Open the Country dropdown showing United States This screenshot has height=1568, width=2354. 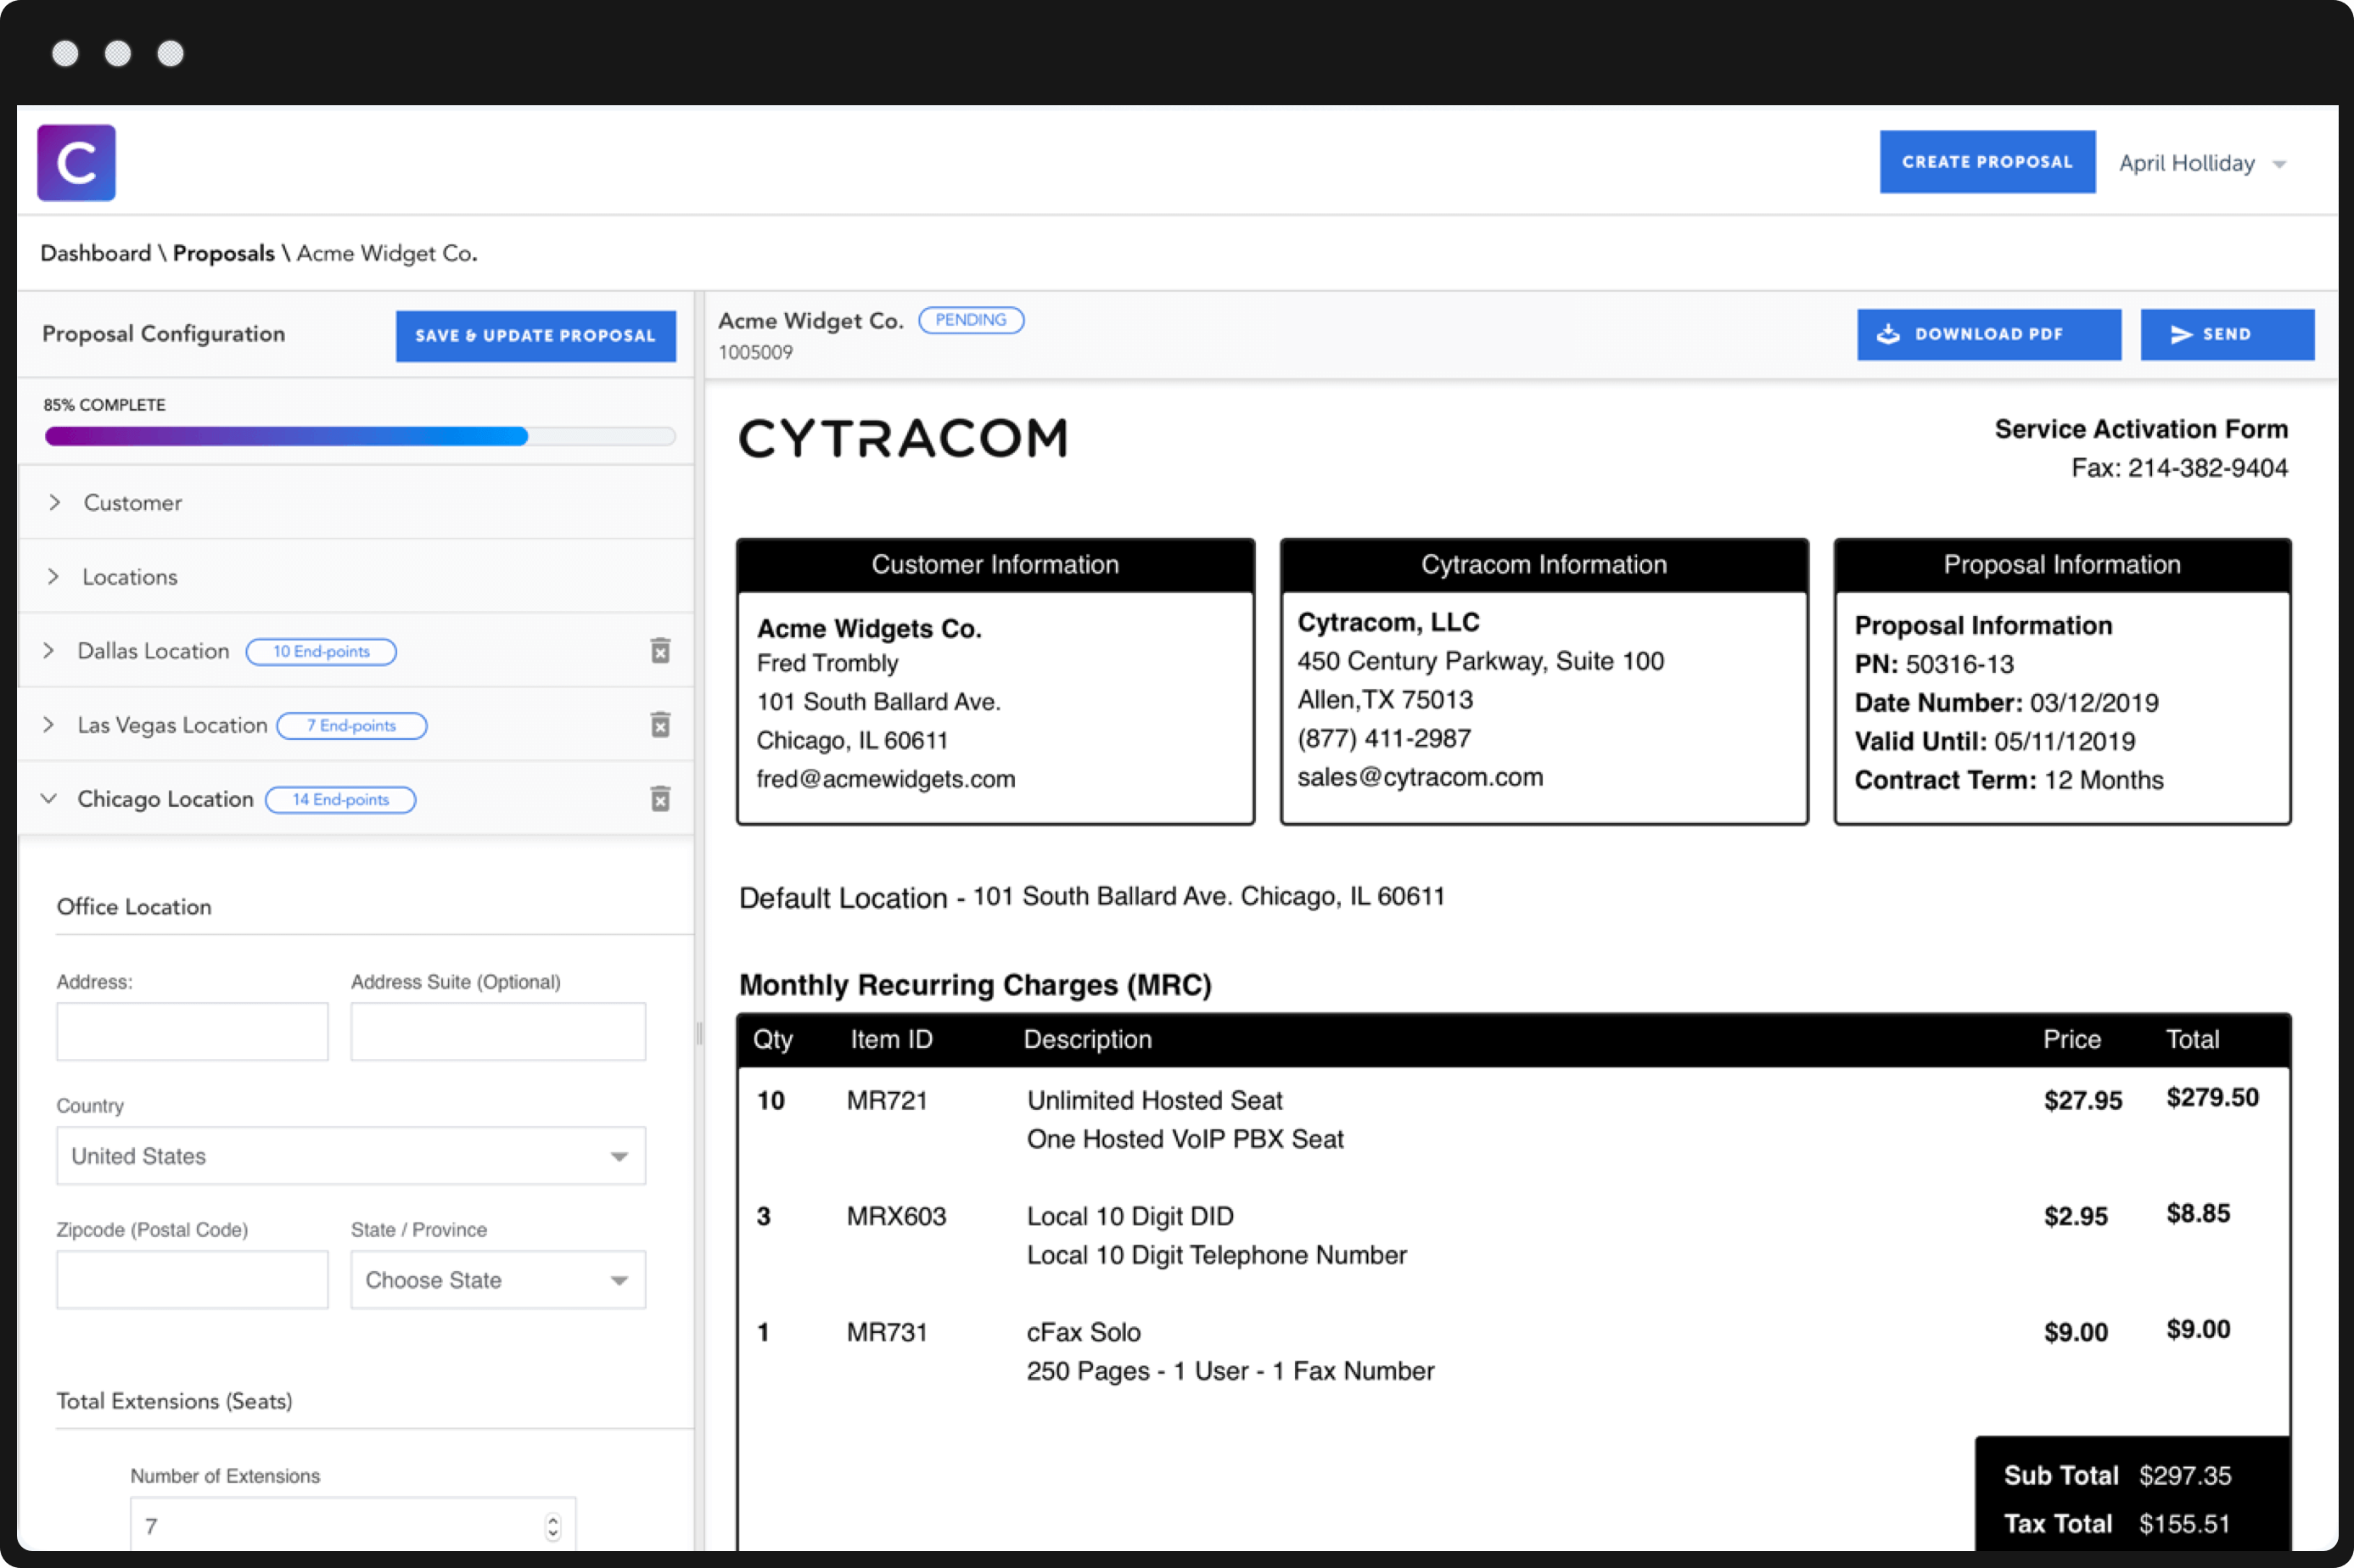pos(351,1156)
